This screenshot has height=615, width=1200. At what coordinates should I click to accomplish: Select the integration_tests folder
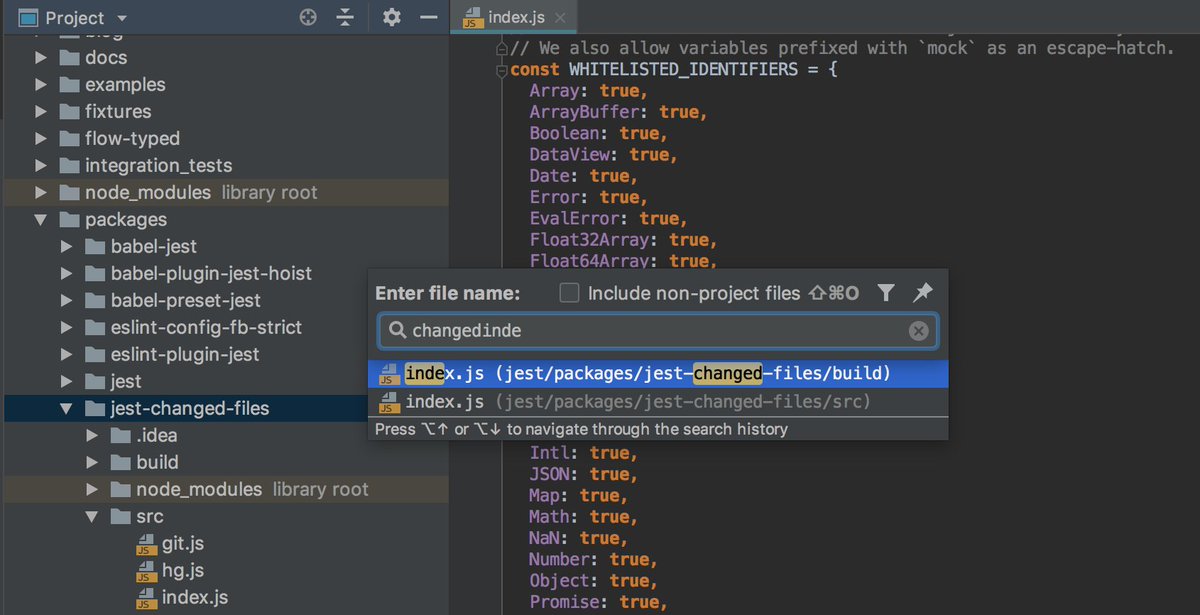coord(158,166)
